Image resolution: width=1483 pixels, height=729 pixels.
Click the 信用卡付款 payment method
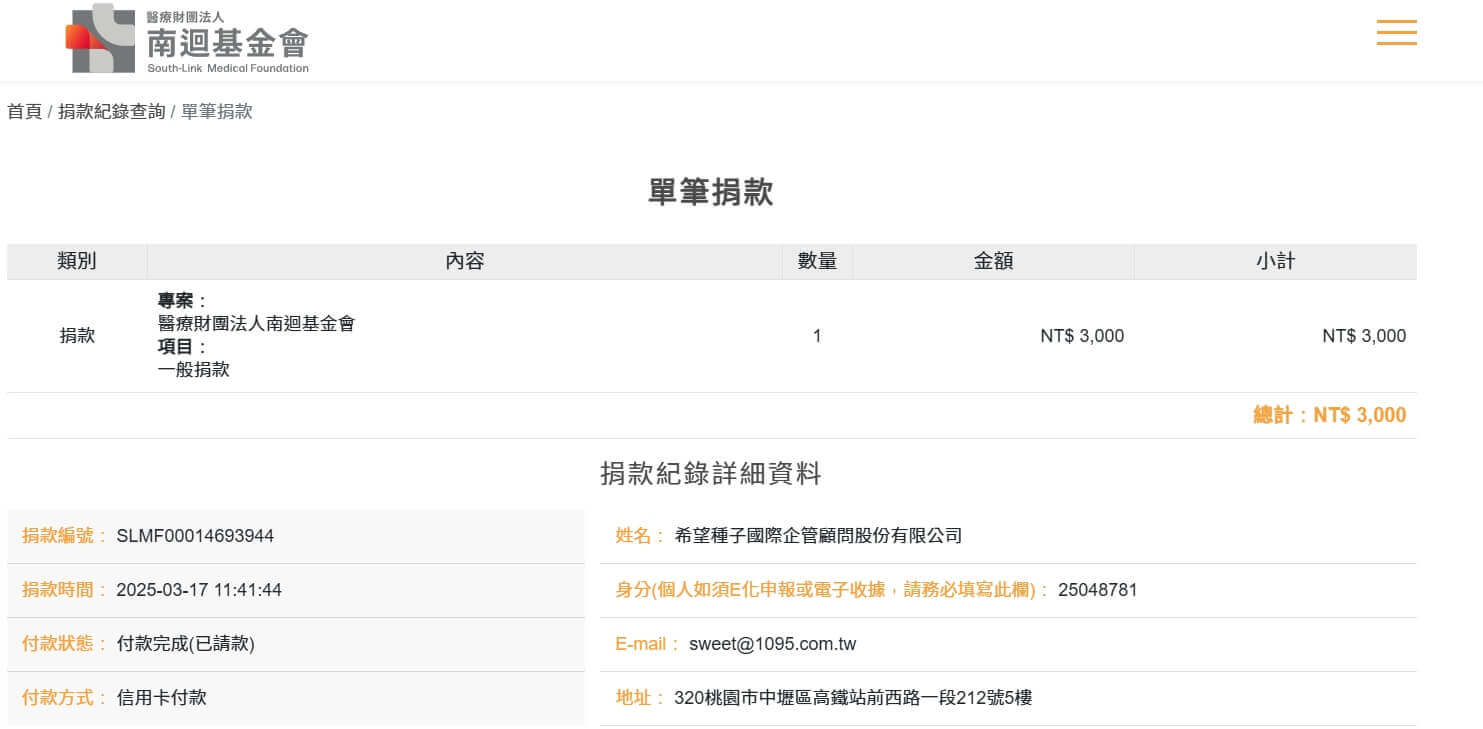pos(162,698)
